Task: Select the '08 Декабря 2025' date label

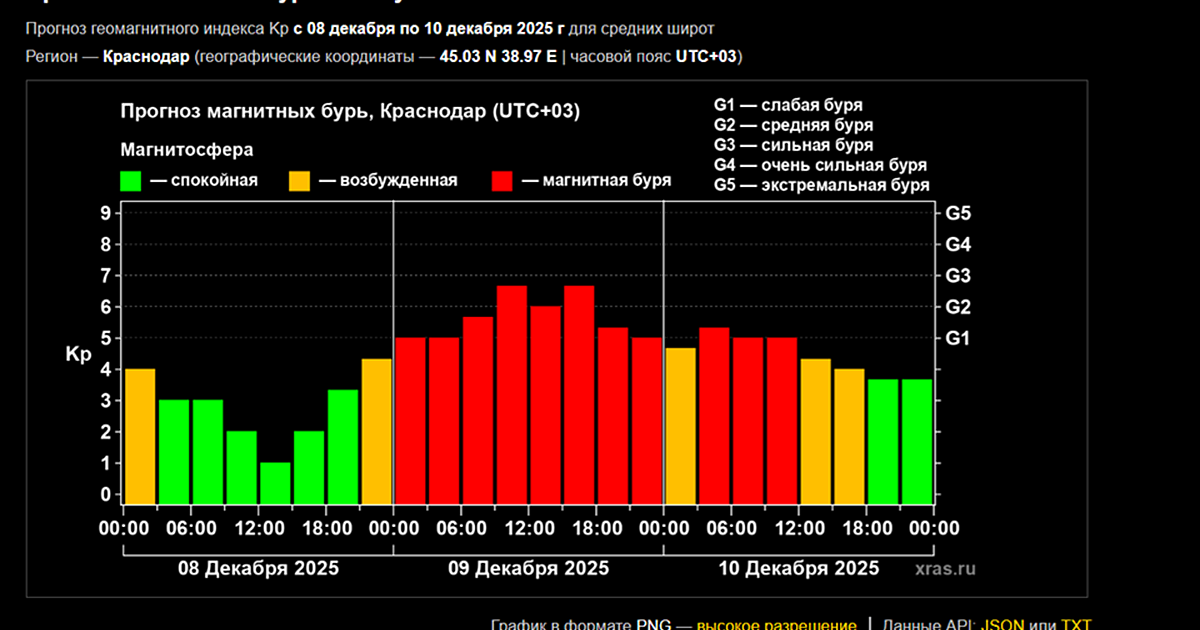Action: tap(258, 568)
